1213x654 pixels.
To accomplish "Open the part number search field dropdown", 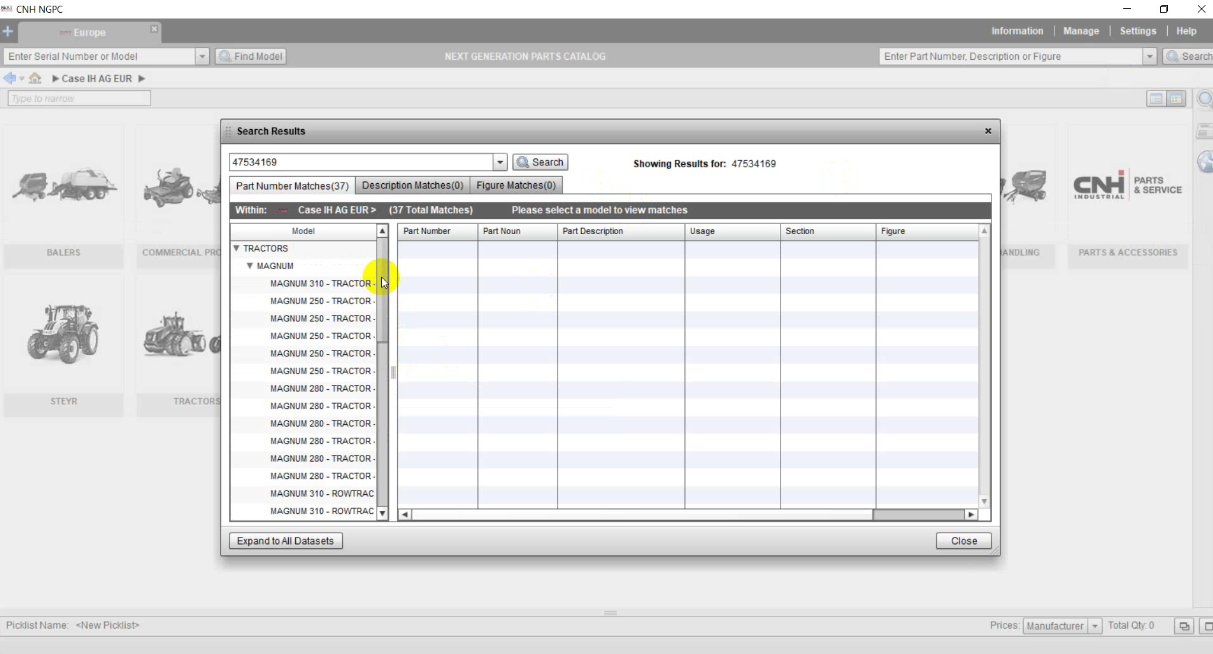I will coord(1149,57).
